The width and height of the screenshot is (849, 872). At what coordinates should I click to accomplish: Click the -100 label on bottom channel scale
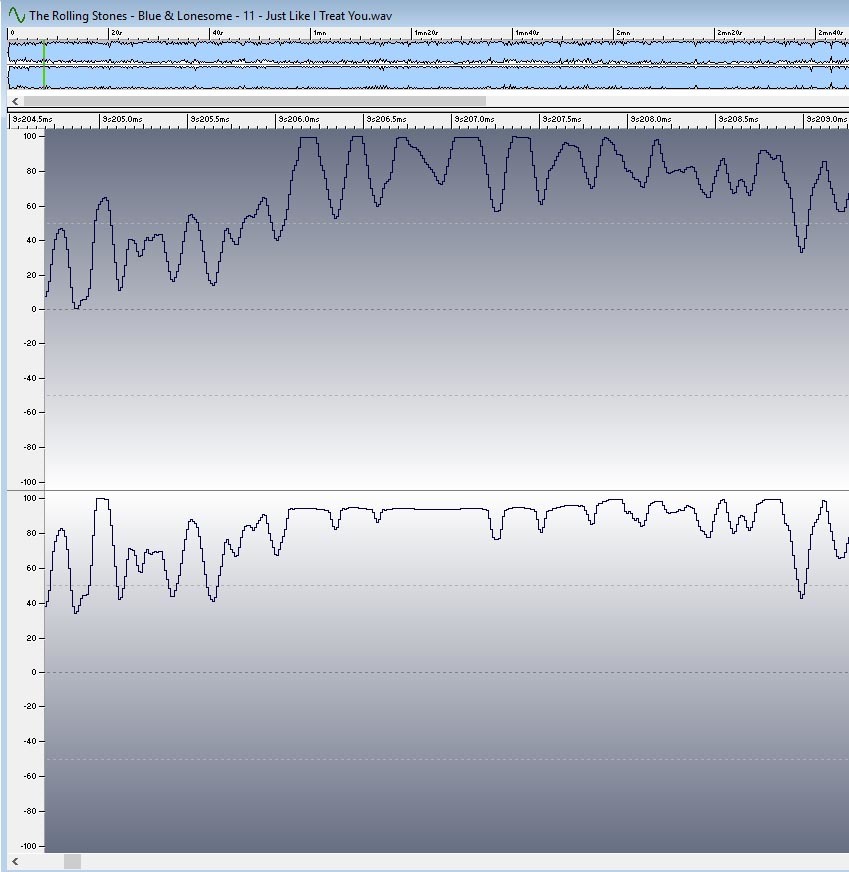click(27, 846)
